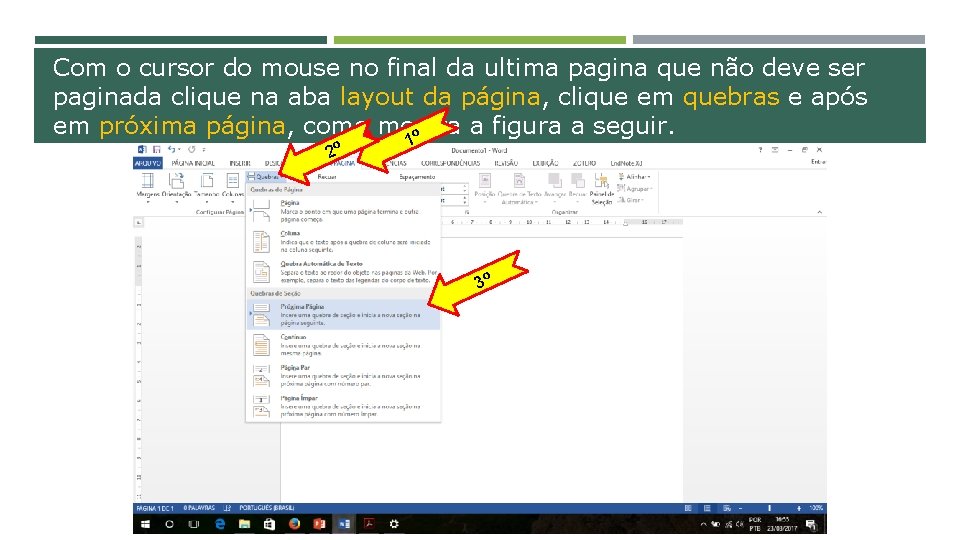Viewport: 960px width, 540px height.
Task: Switch to the EXIBIÇÃO tab
Action: (x=545, y=163)
